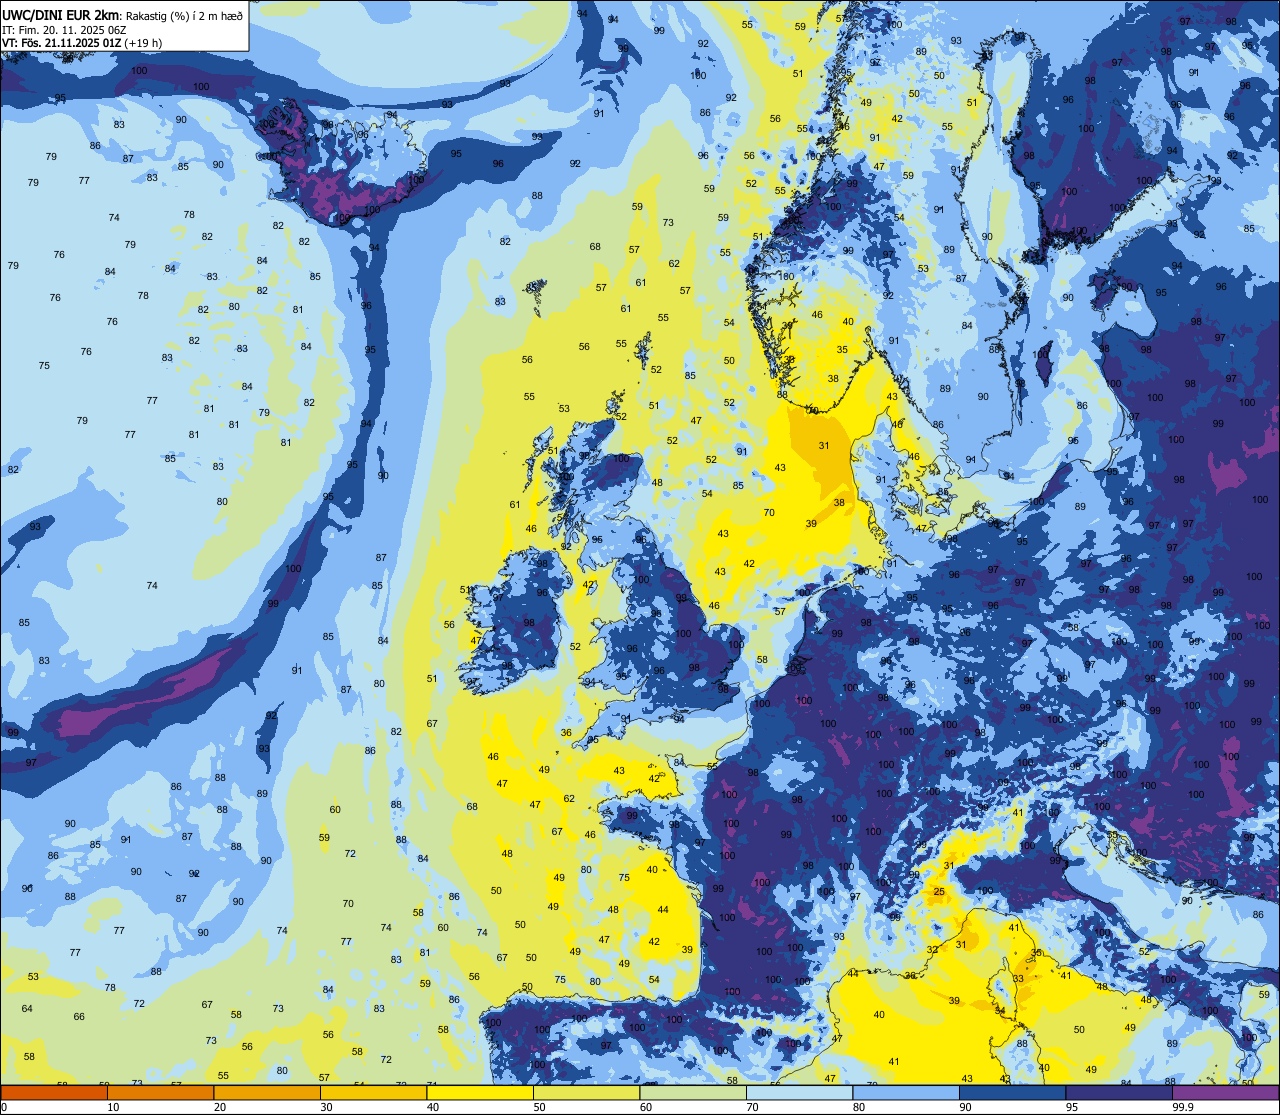1280x1115 pixels.
Task: Click the legend tick label 60
Action: [x=646, y=1107]
